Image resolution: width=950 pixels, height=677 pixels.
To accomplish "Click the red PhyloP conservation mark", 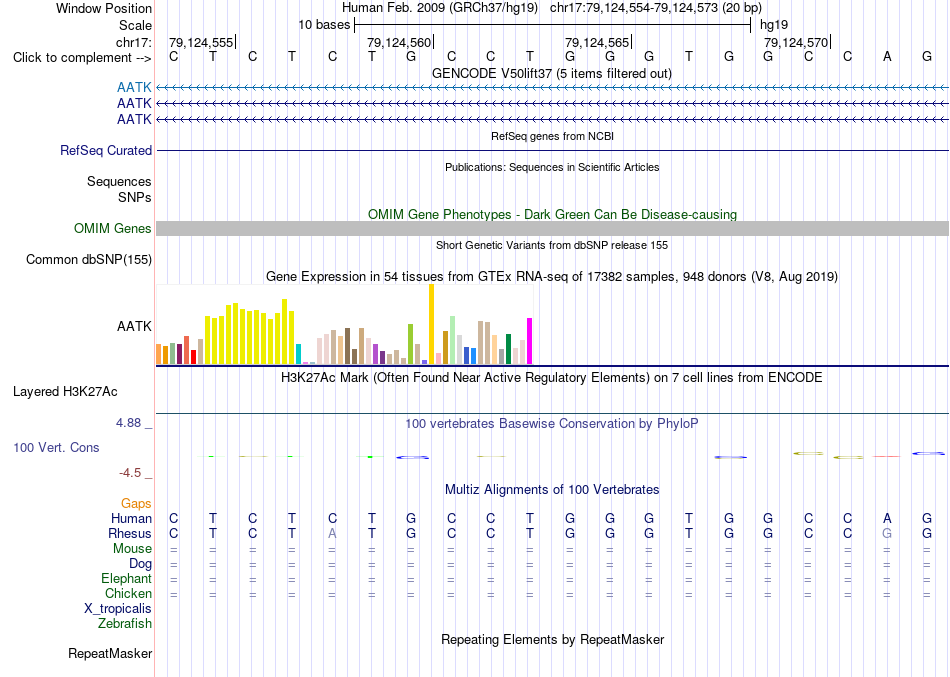I will [x=887, y=456].
